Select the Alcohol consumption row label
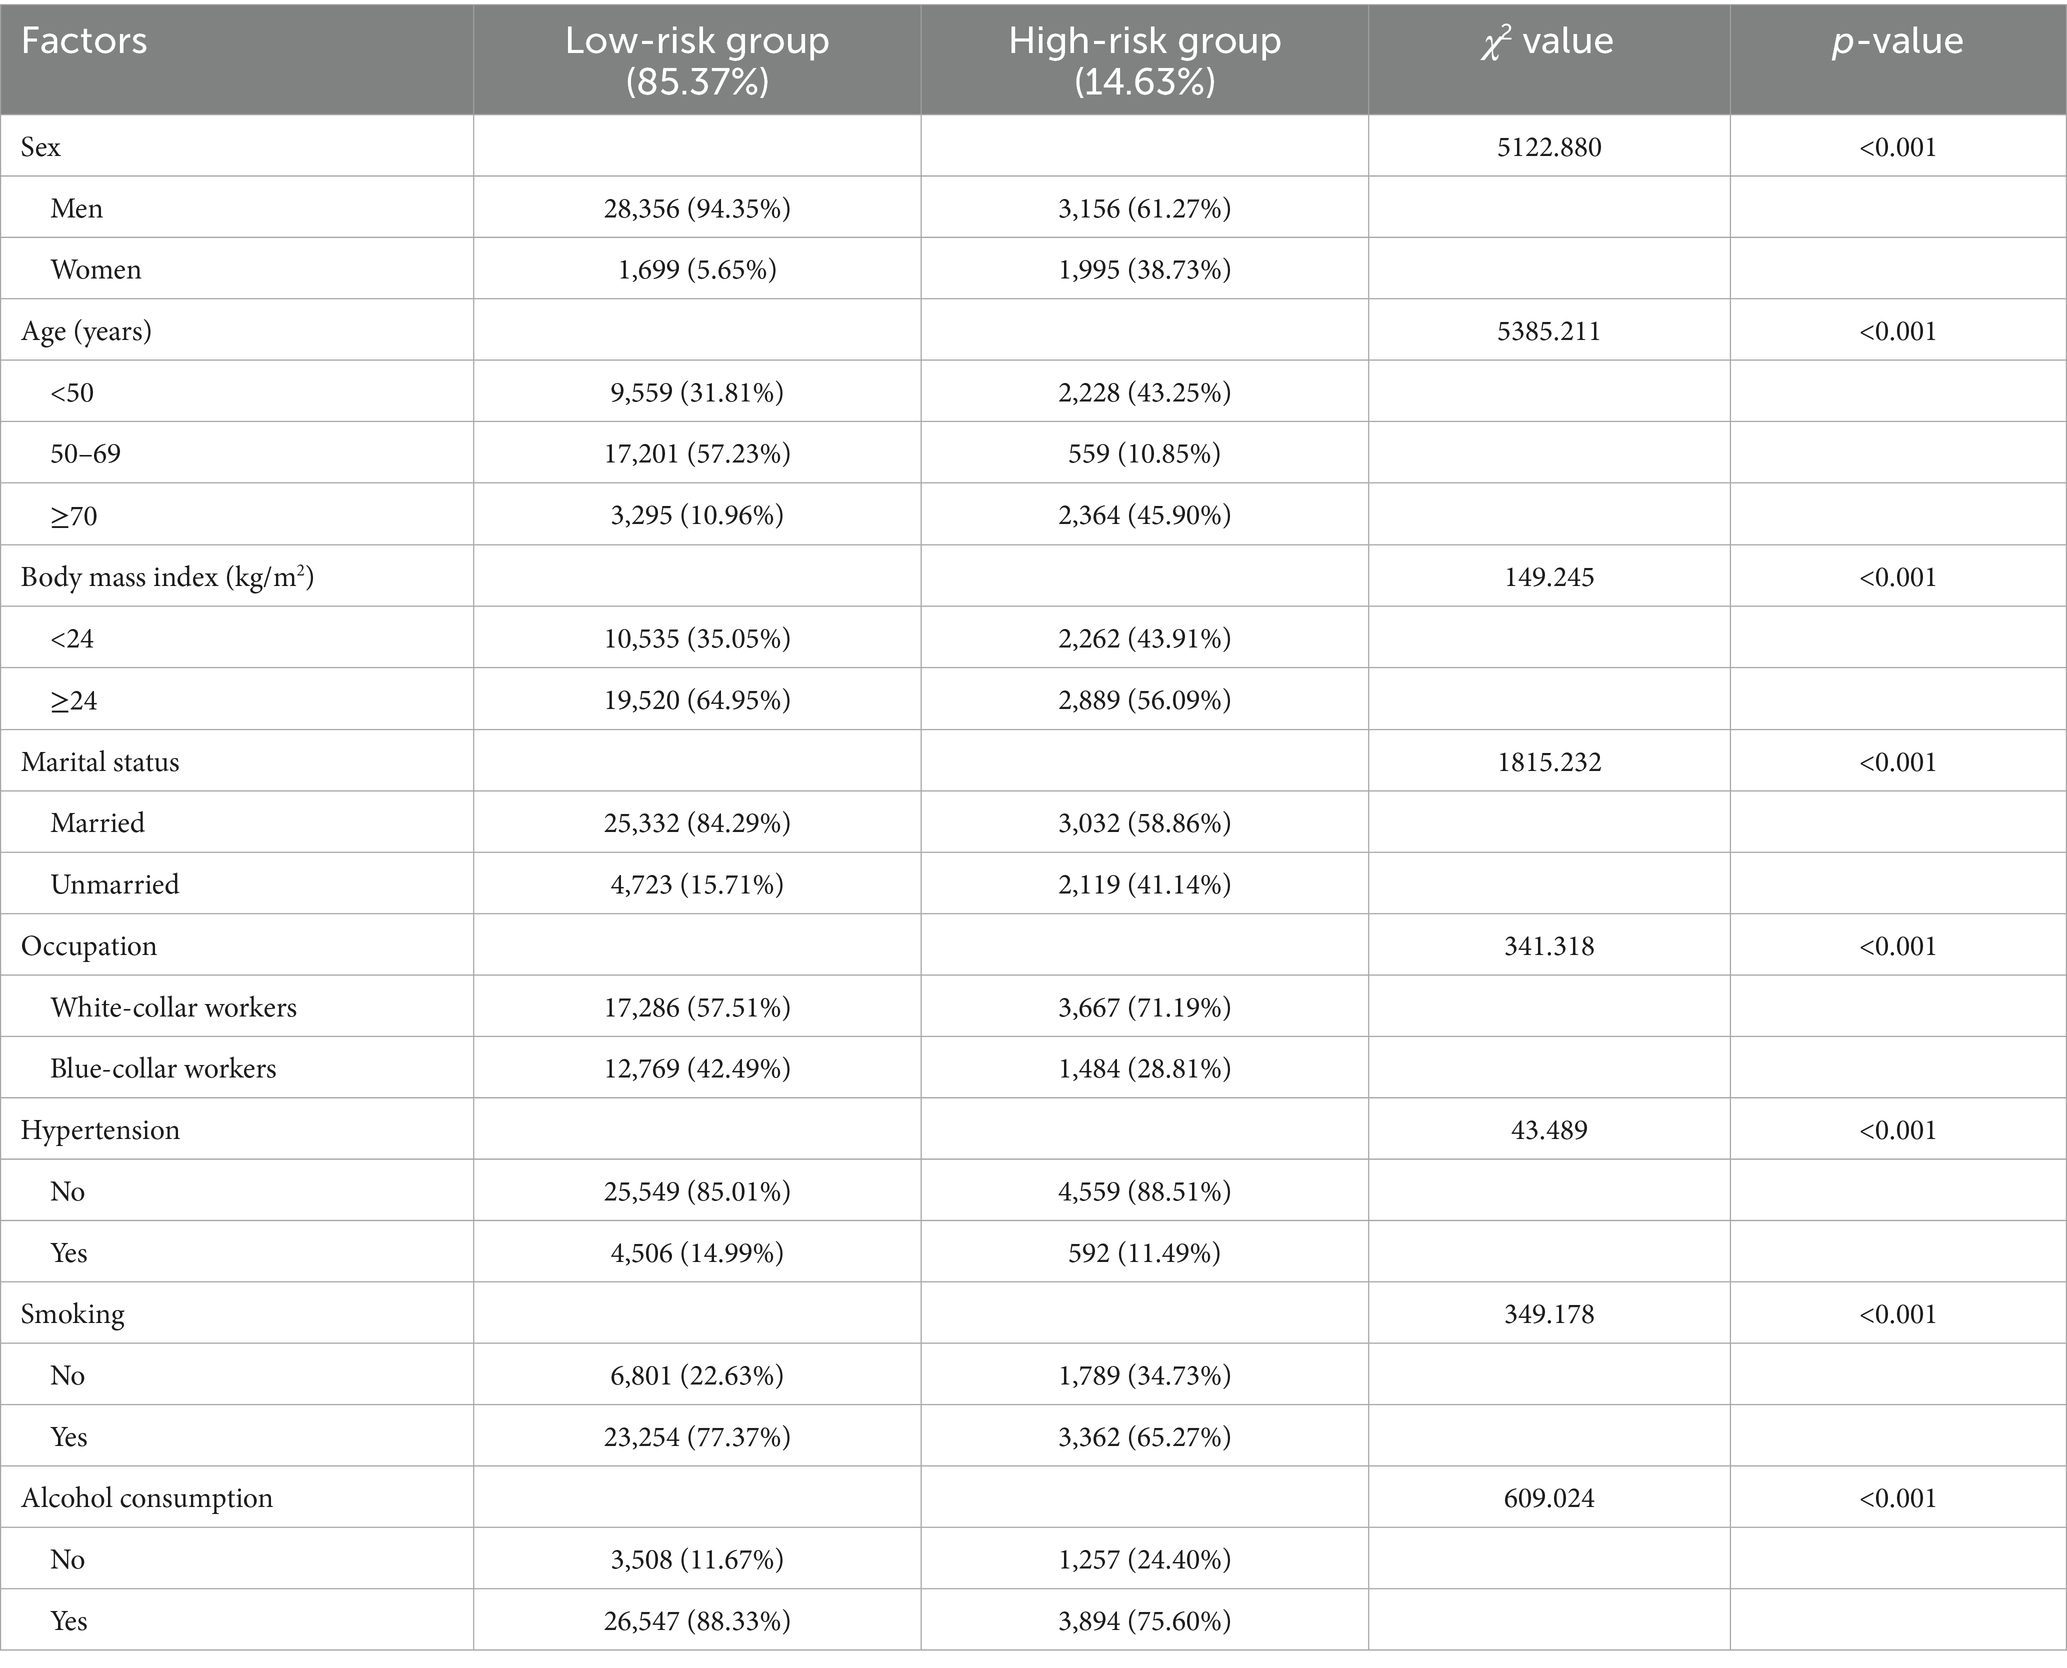 147,1498
